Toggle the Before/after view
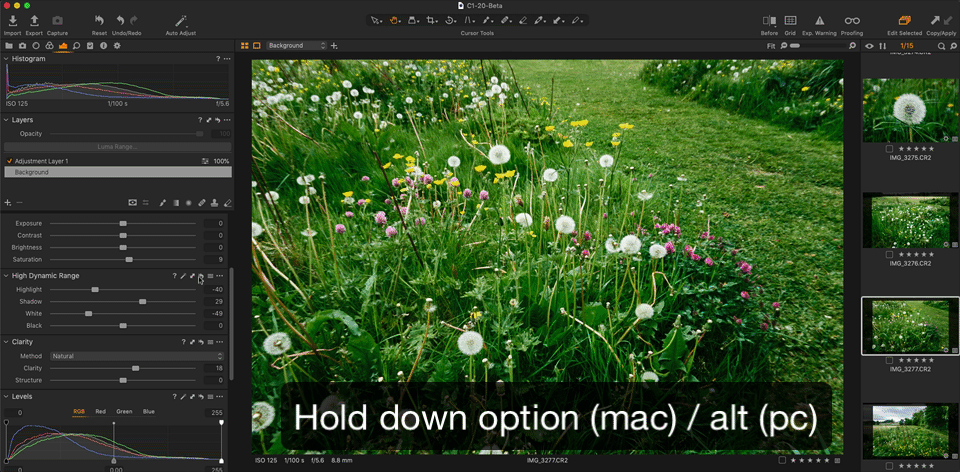960x472 pixels. tap(770, 21)
